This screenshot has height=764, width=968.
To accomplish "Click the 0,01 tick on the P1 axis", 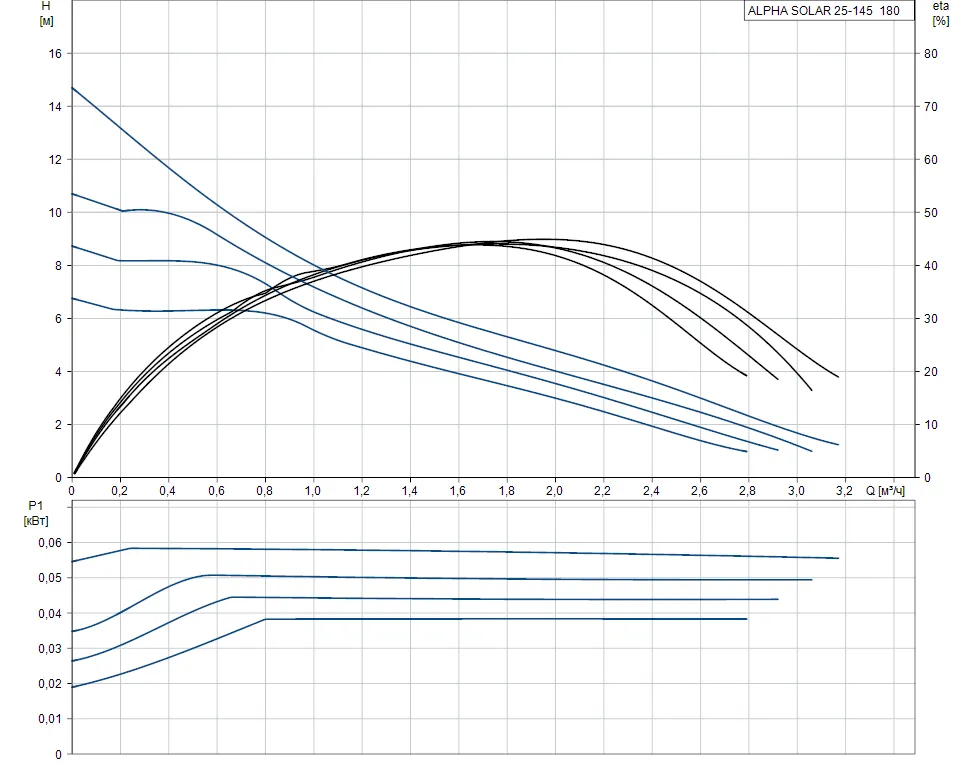I will (x=50, y=719).
